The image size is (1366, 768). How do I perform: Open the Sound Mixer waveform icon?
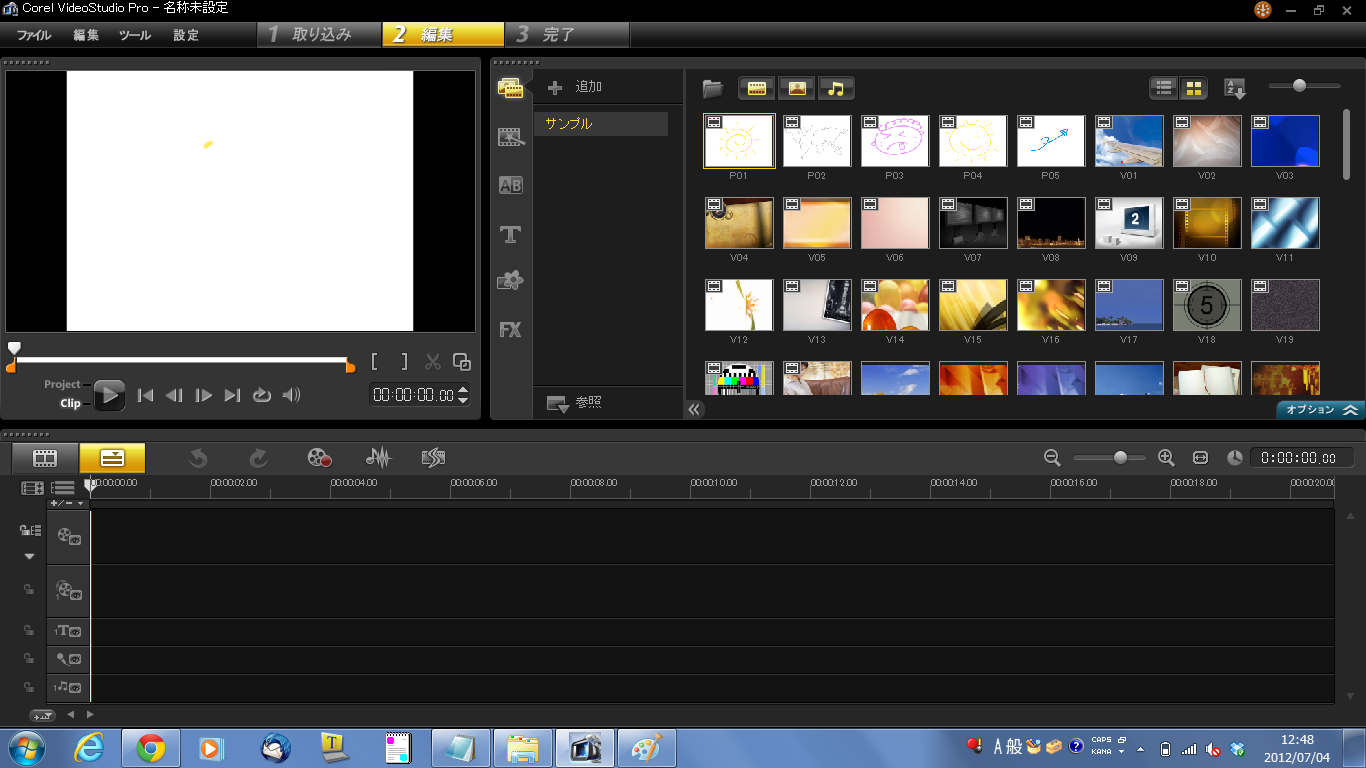point(378,458)
